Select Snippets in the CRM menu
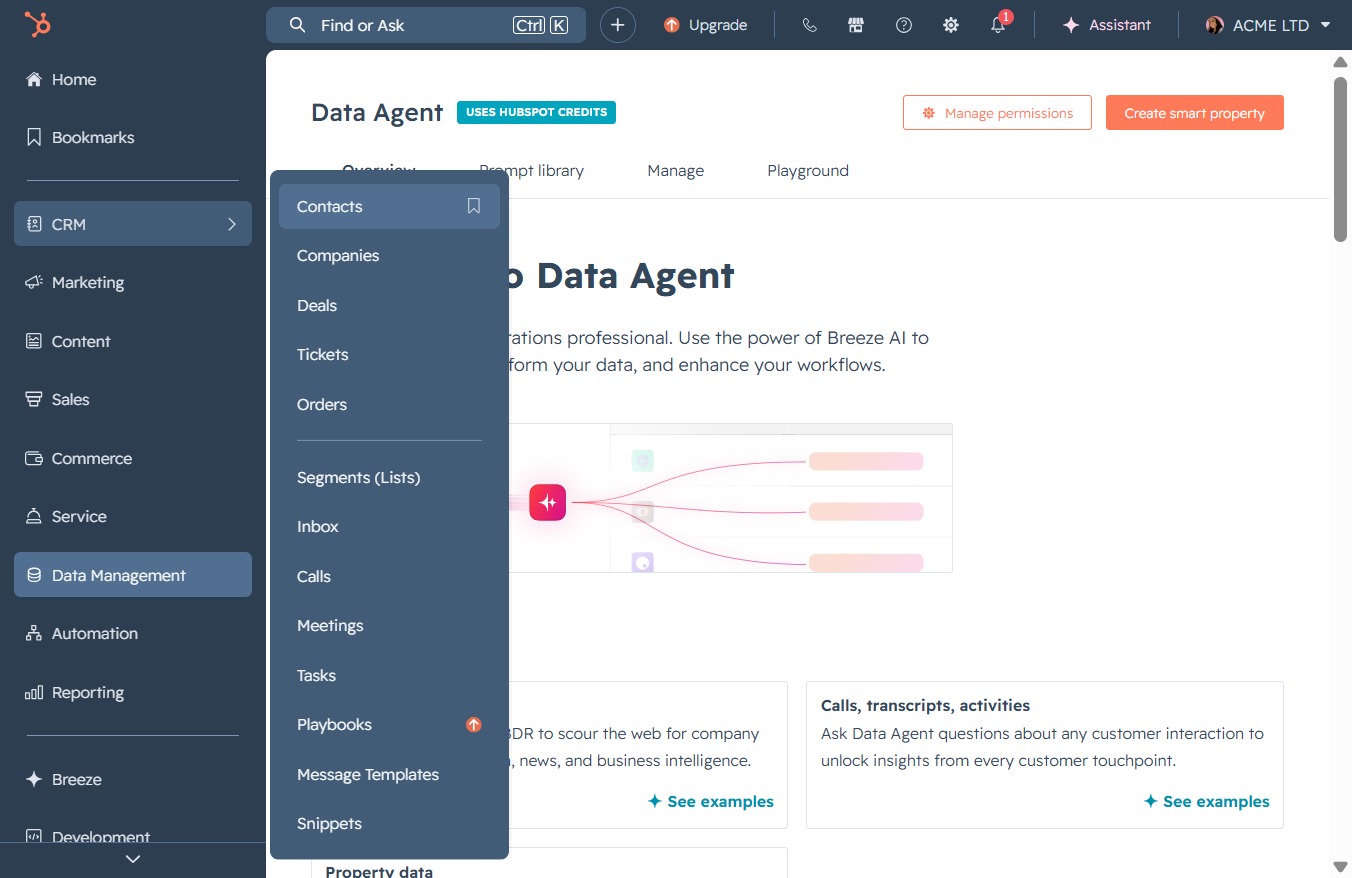 [x=389, y=823]
